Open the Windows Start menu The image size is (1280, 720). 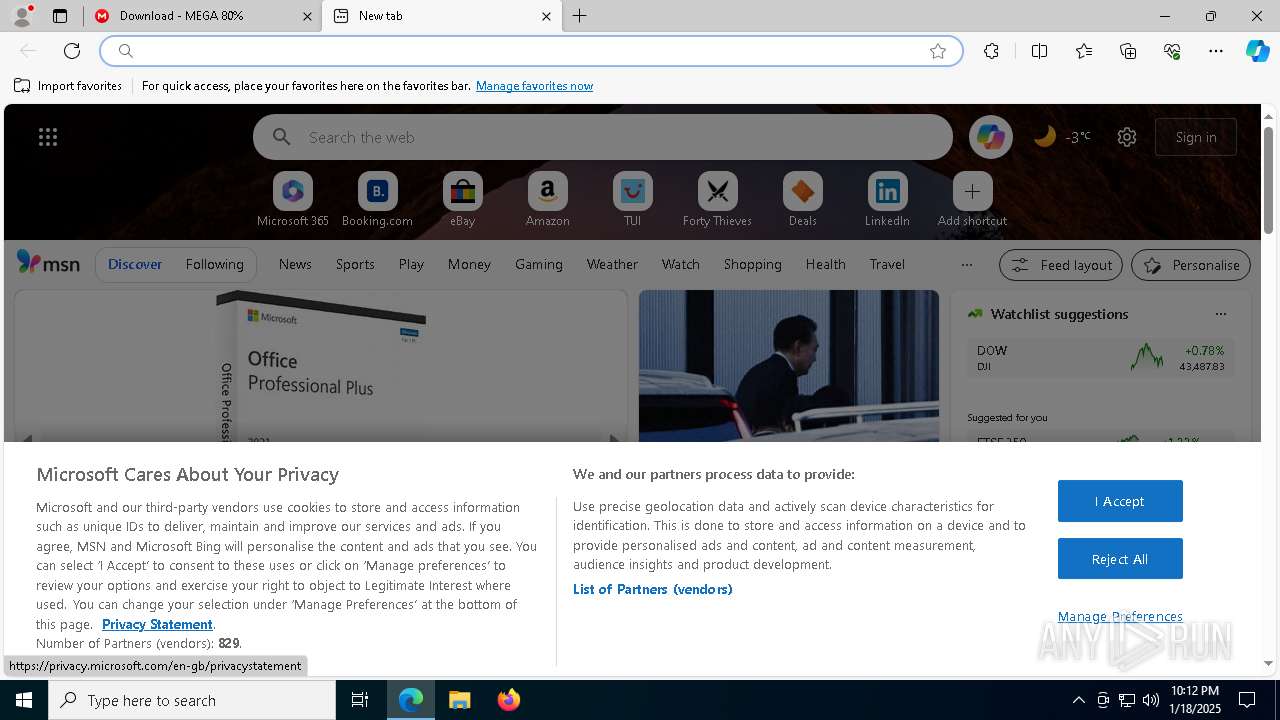coord(24,700)
